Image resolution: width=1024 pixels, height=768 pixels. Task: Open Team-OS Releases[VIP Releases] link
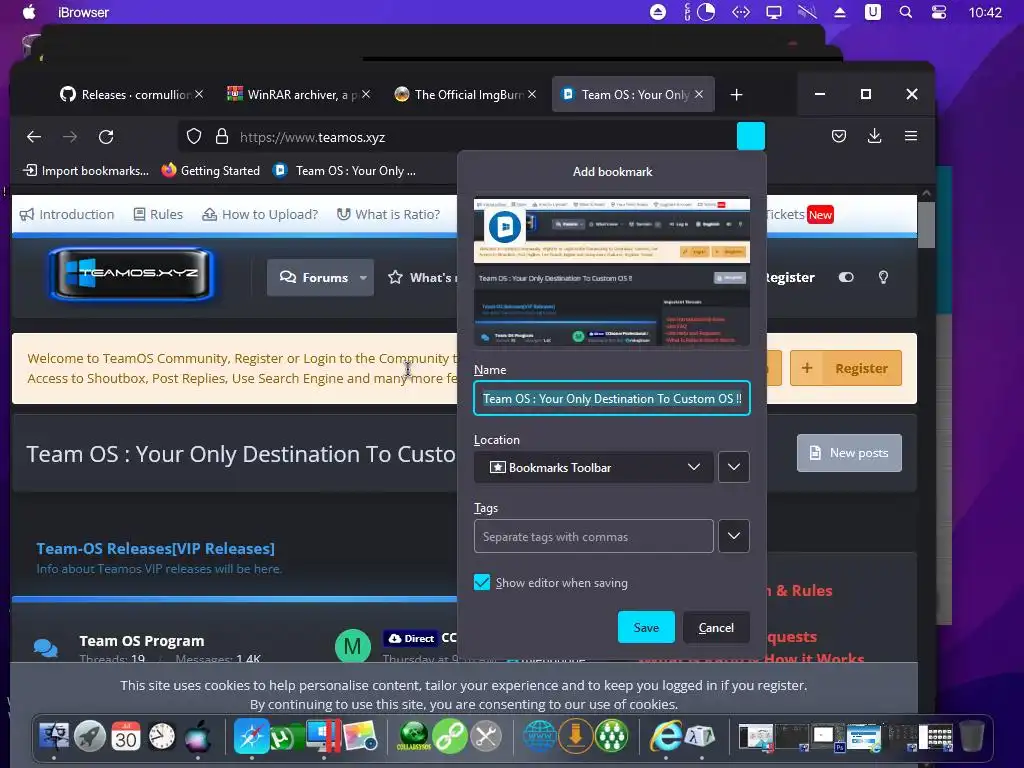(155, 549)
